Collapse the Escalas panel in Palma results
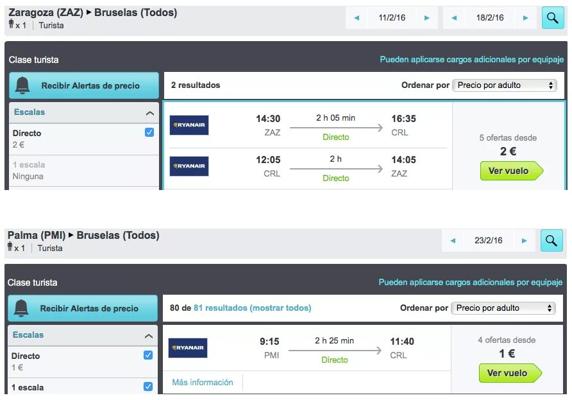The height and width of the screenshot is (400, 572). [x=148, y=336]
